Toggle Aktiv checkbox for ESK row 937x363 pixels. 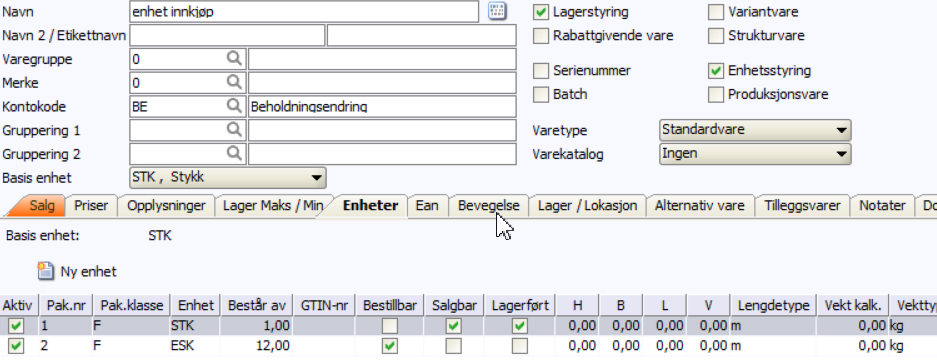click(x=16, y=346)
